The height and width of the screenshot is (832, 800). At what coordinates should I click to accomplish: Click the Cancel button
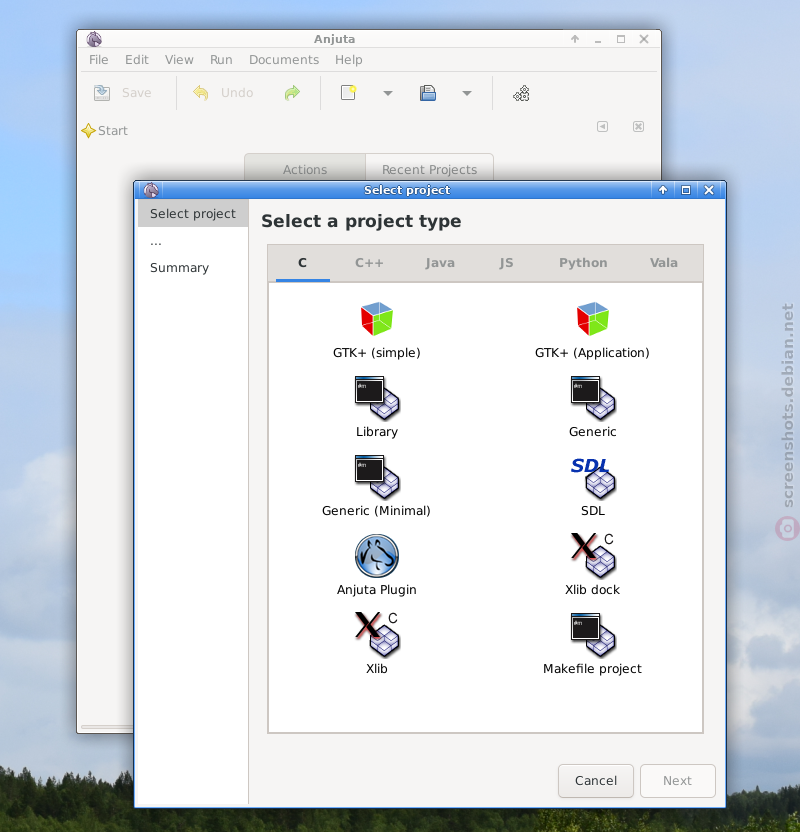[596, 781]
